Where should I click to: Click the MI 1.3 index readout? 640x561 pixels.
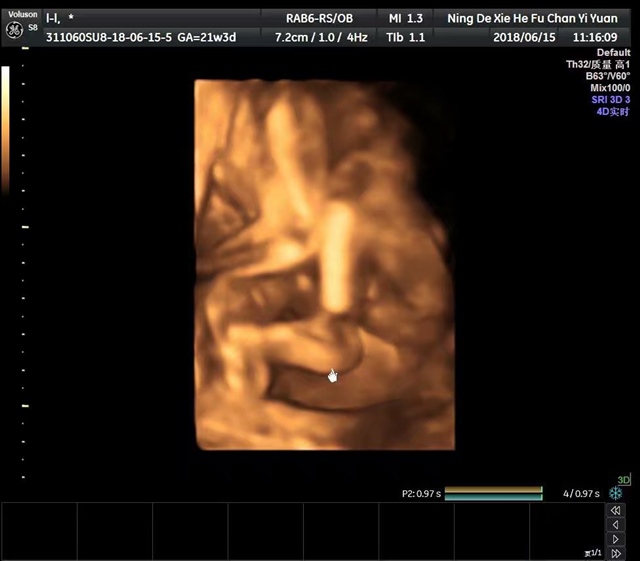point(405,18)
